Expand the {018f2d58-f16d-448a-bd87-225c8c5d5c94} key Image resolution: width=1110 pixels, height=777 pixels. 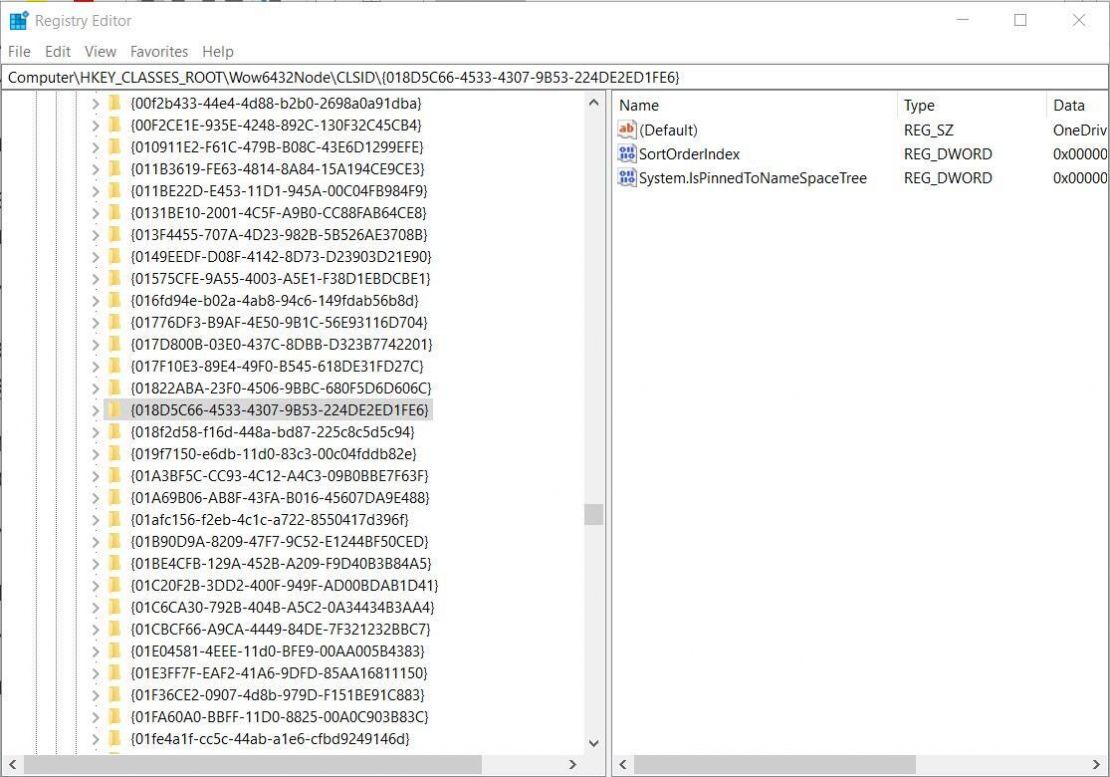[x=96, y=431]
